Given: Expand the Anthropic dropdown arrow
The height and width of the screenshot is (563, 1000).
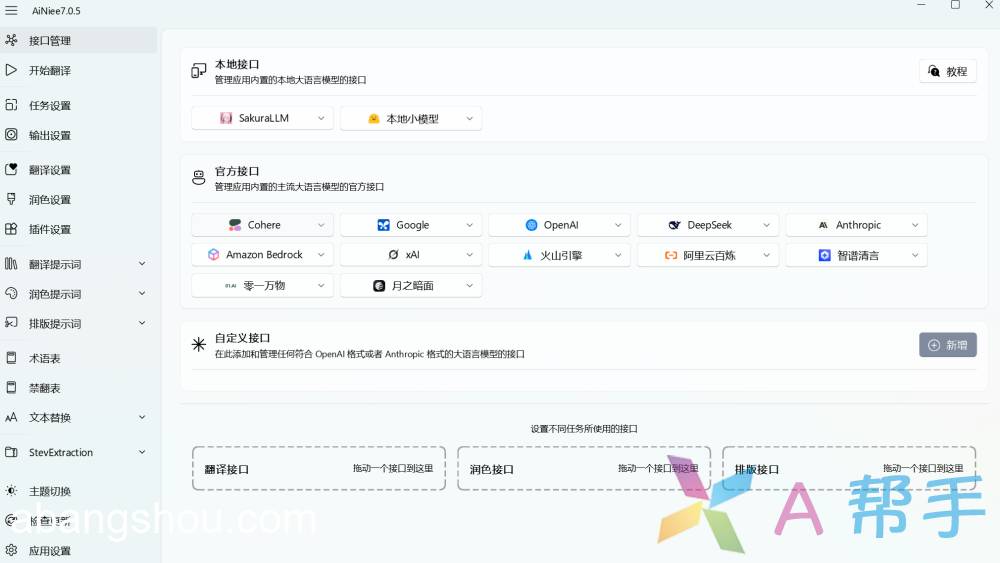Looking at the screenshot, I should coord(914,225).
